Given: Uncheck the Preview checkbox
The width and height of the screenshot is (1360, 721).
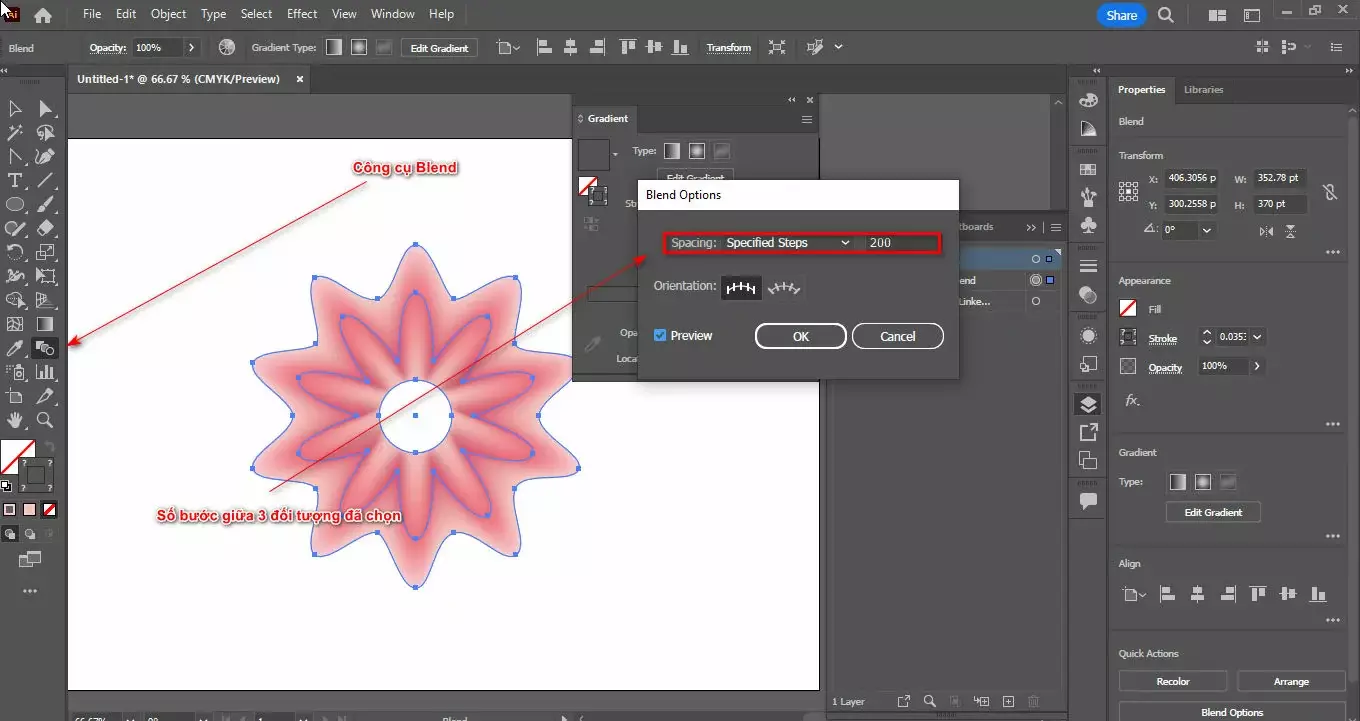Looking at the screenshot, I should click(660, 336).
